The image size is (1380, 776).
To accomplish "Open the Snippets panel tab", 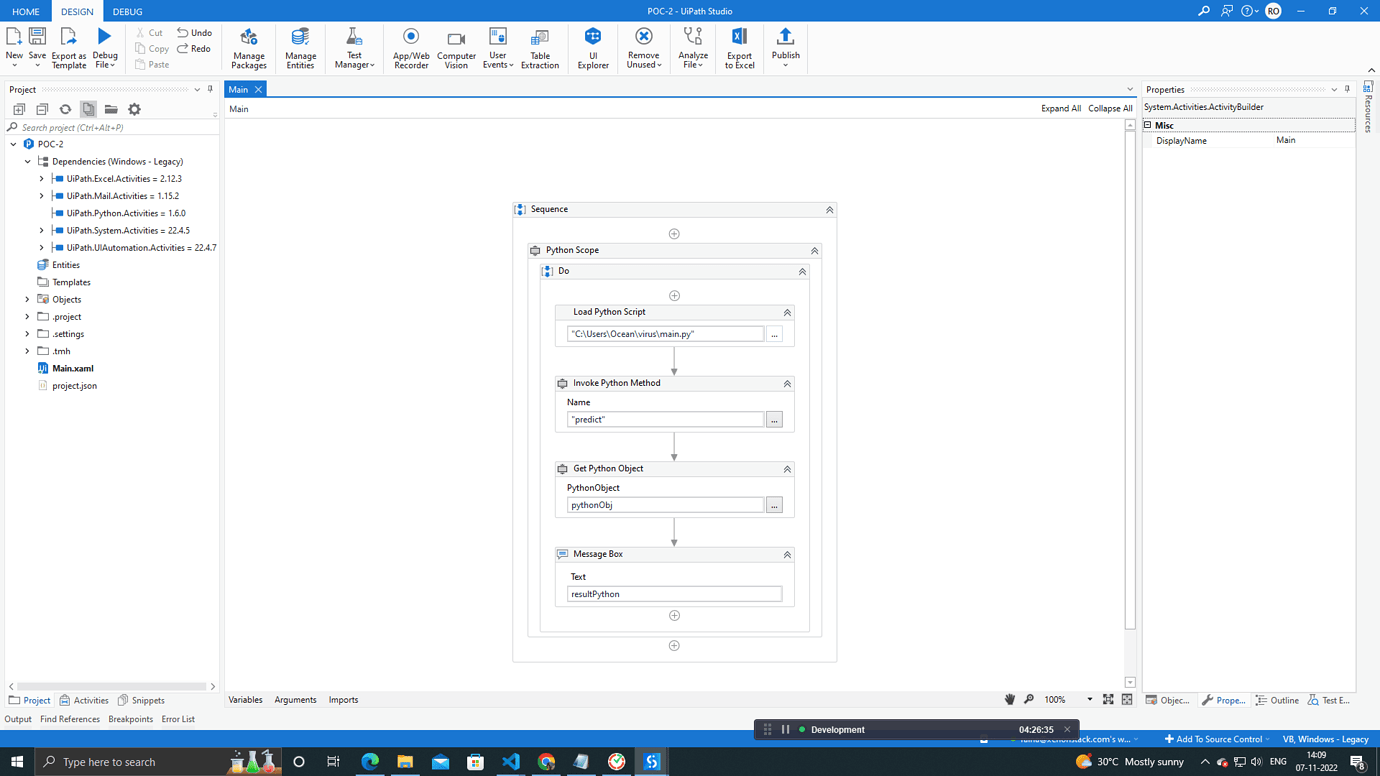I will click(141, 701).
